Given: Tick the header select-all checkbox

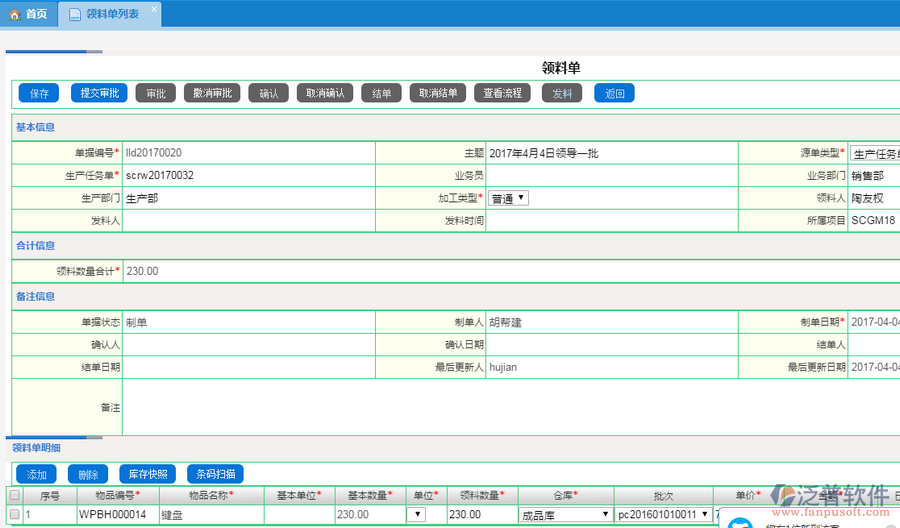Looking at the screenshot, I should click(14, 495).
